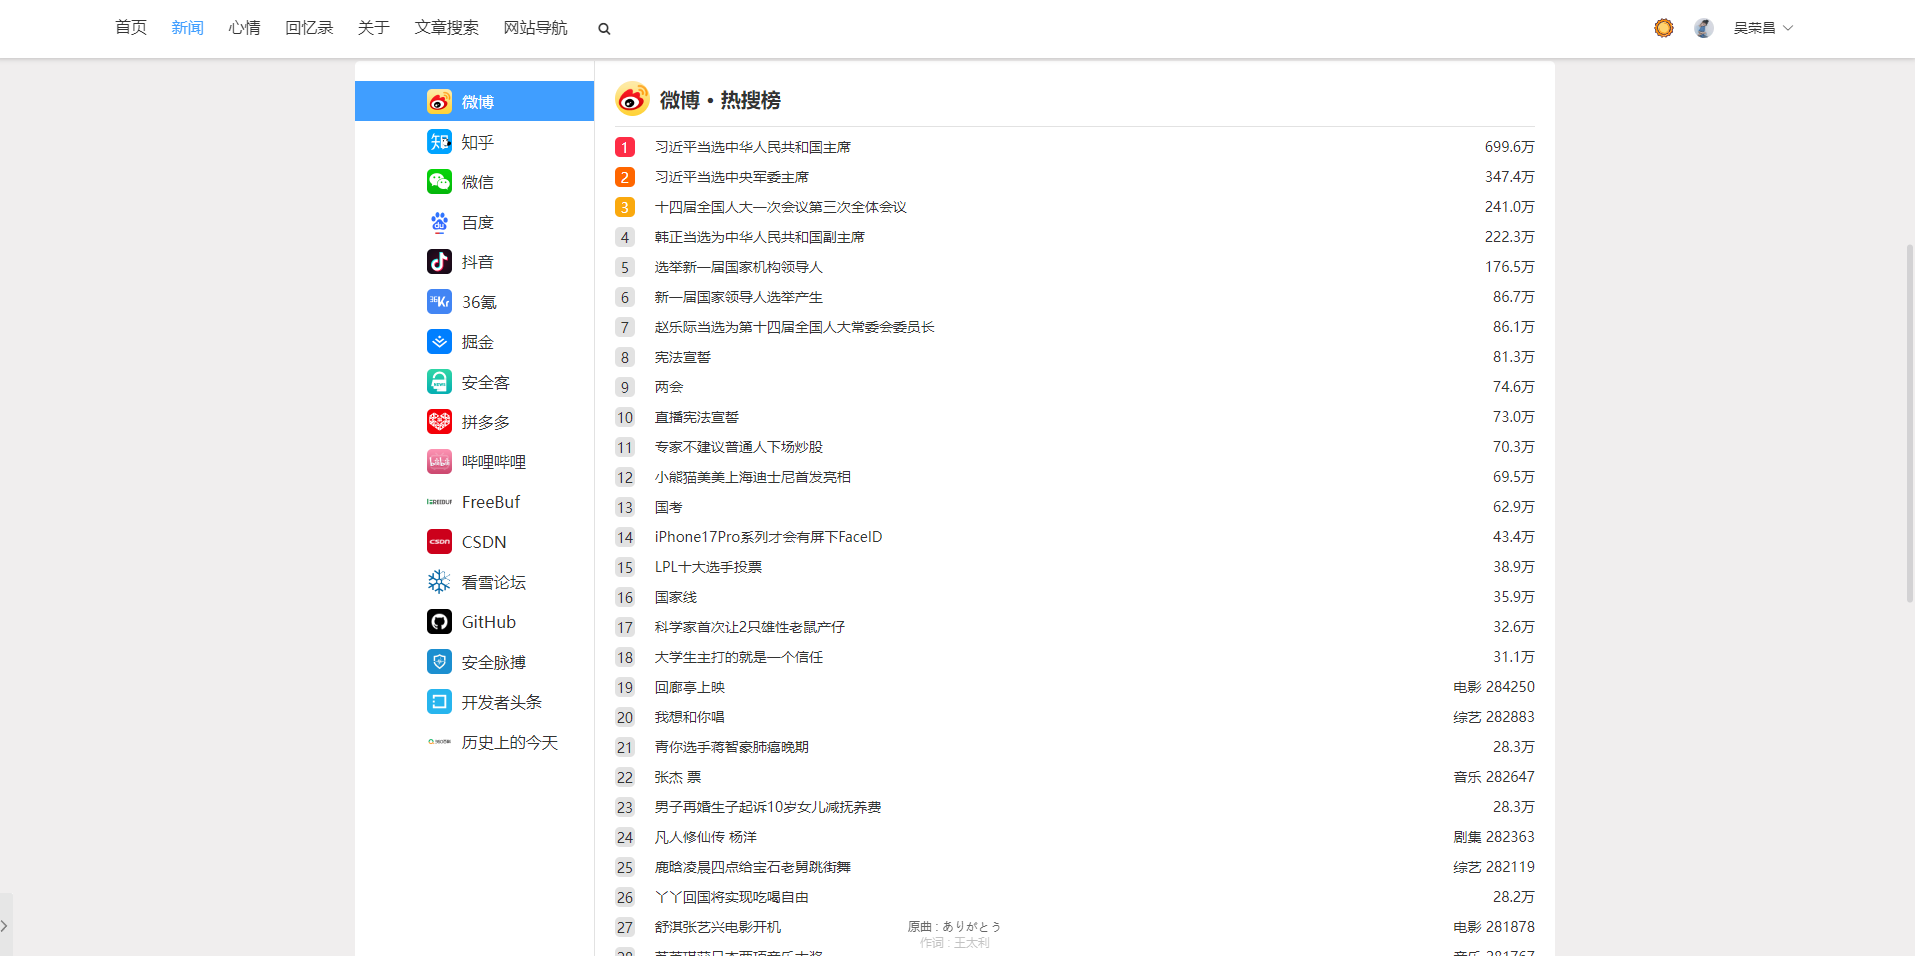This screenshot has height=956, width=1915.
Task: Go to 首页 in top navigation
Action: [x=131, y=28]
